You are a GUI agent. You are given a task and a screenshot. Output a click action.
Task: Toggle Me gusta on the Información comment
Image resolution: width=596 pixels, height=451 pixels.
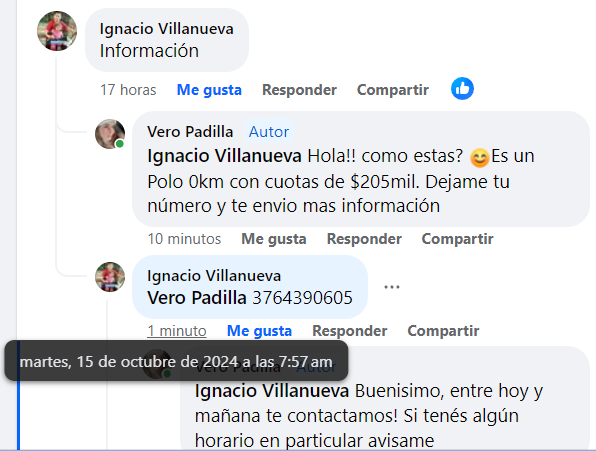click(209, 90)
